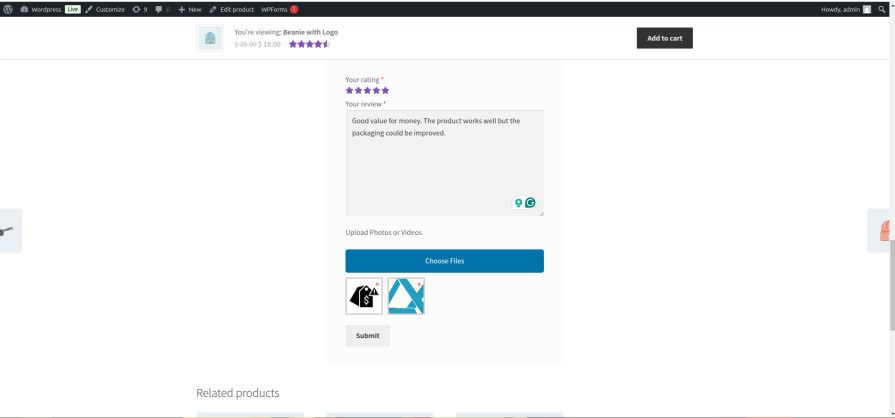Screen dimensions: 895x418
Task: Remove the price tag image upload
Action: (377, 284)
